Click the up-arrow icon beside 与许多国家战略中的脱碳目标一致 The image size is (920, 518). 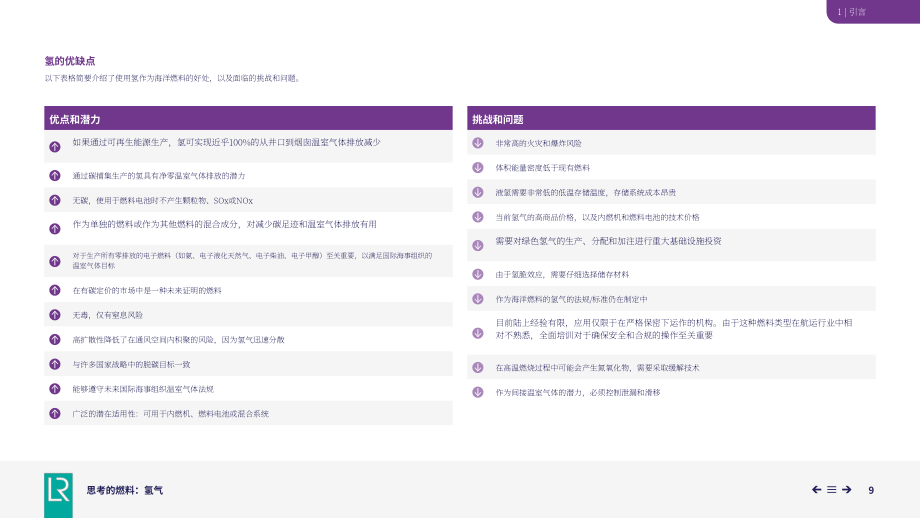click(55, 364)
